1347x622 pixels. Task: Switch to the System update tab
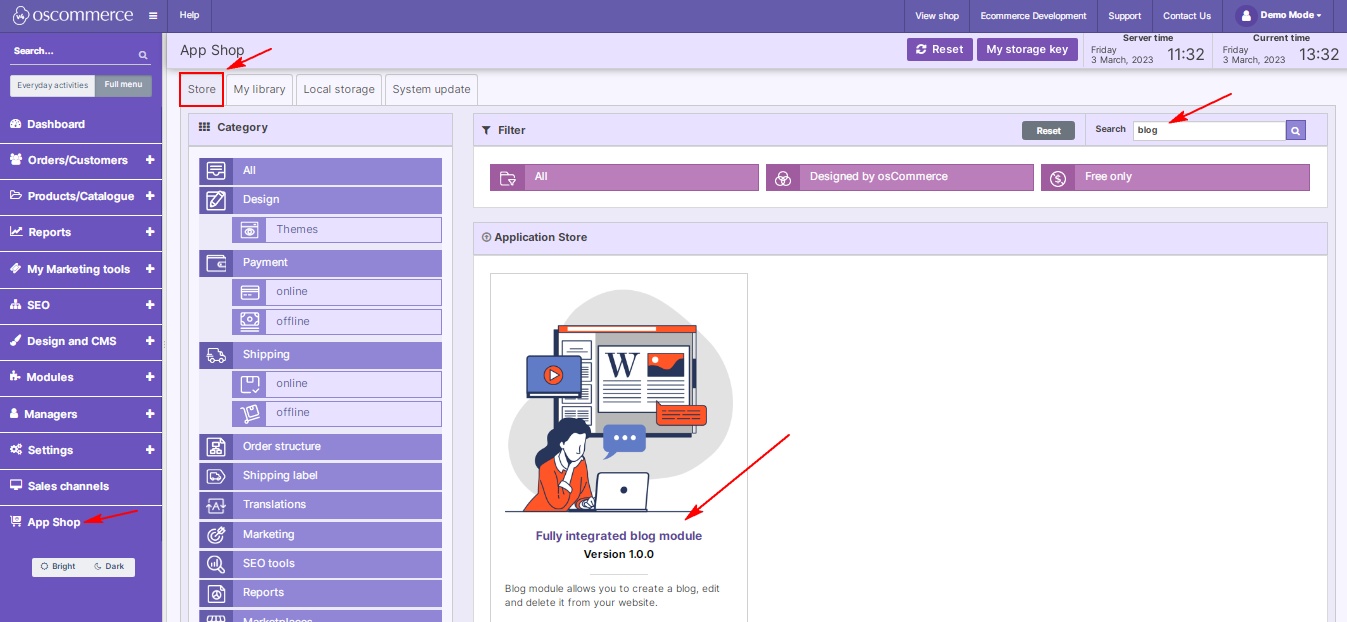(x=432, y=89)
